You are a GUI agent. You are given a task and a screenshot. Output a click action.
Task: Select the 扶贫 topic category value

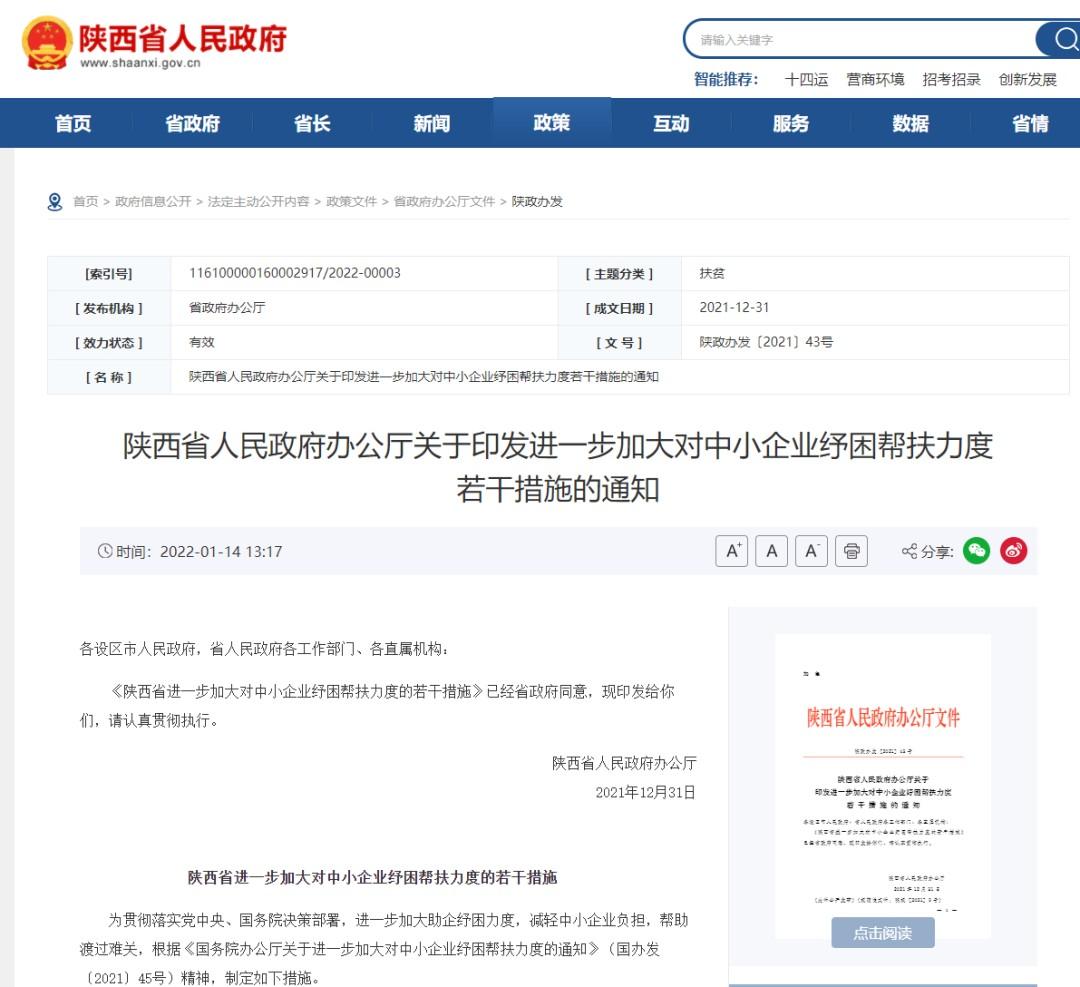[712, 273]
